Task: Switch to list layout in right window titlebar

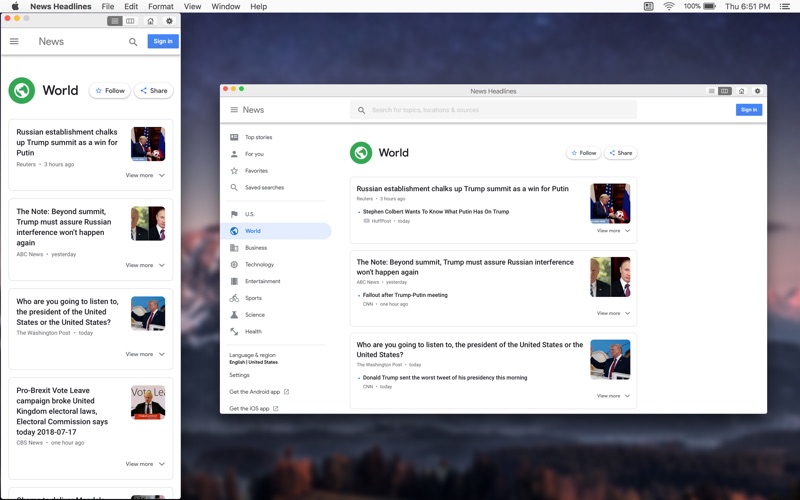Action: coord(711,91)
